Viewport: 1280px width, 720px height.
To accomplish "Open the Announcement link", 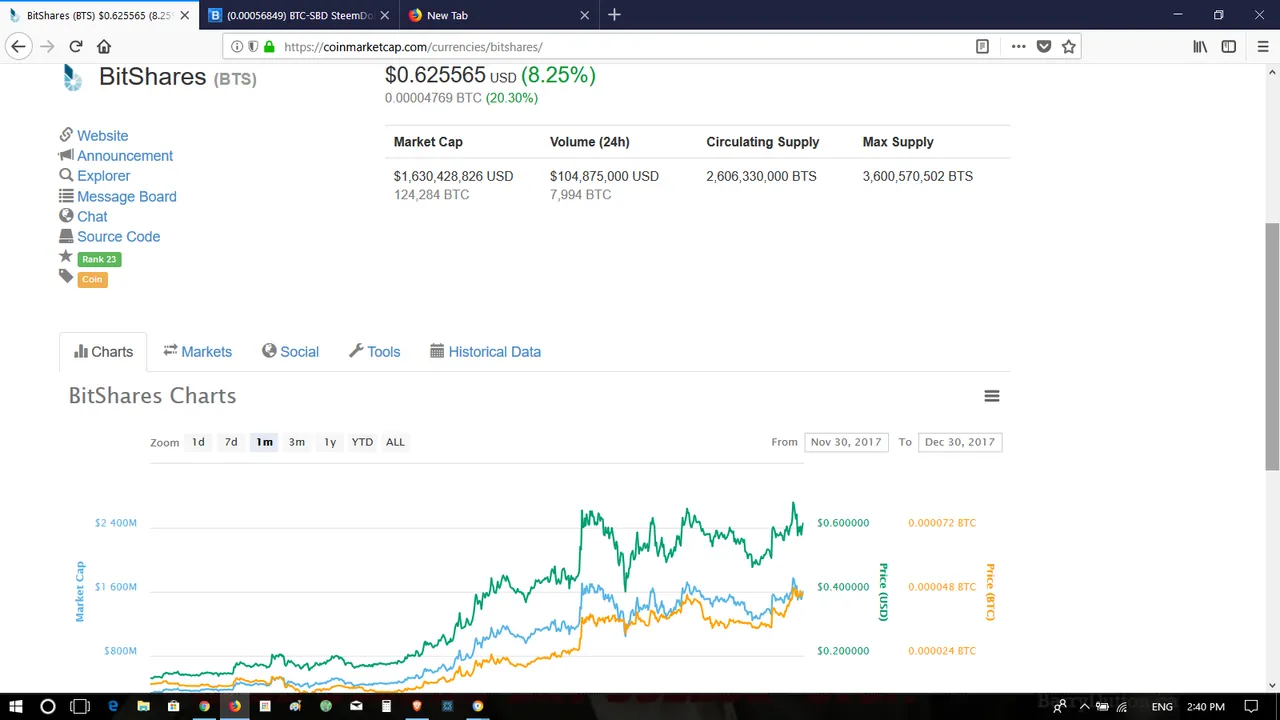I will pyautogui.click(x=125, y=156).
